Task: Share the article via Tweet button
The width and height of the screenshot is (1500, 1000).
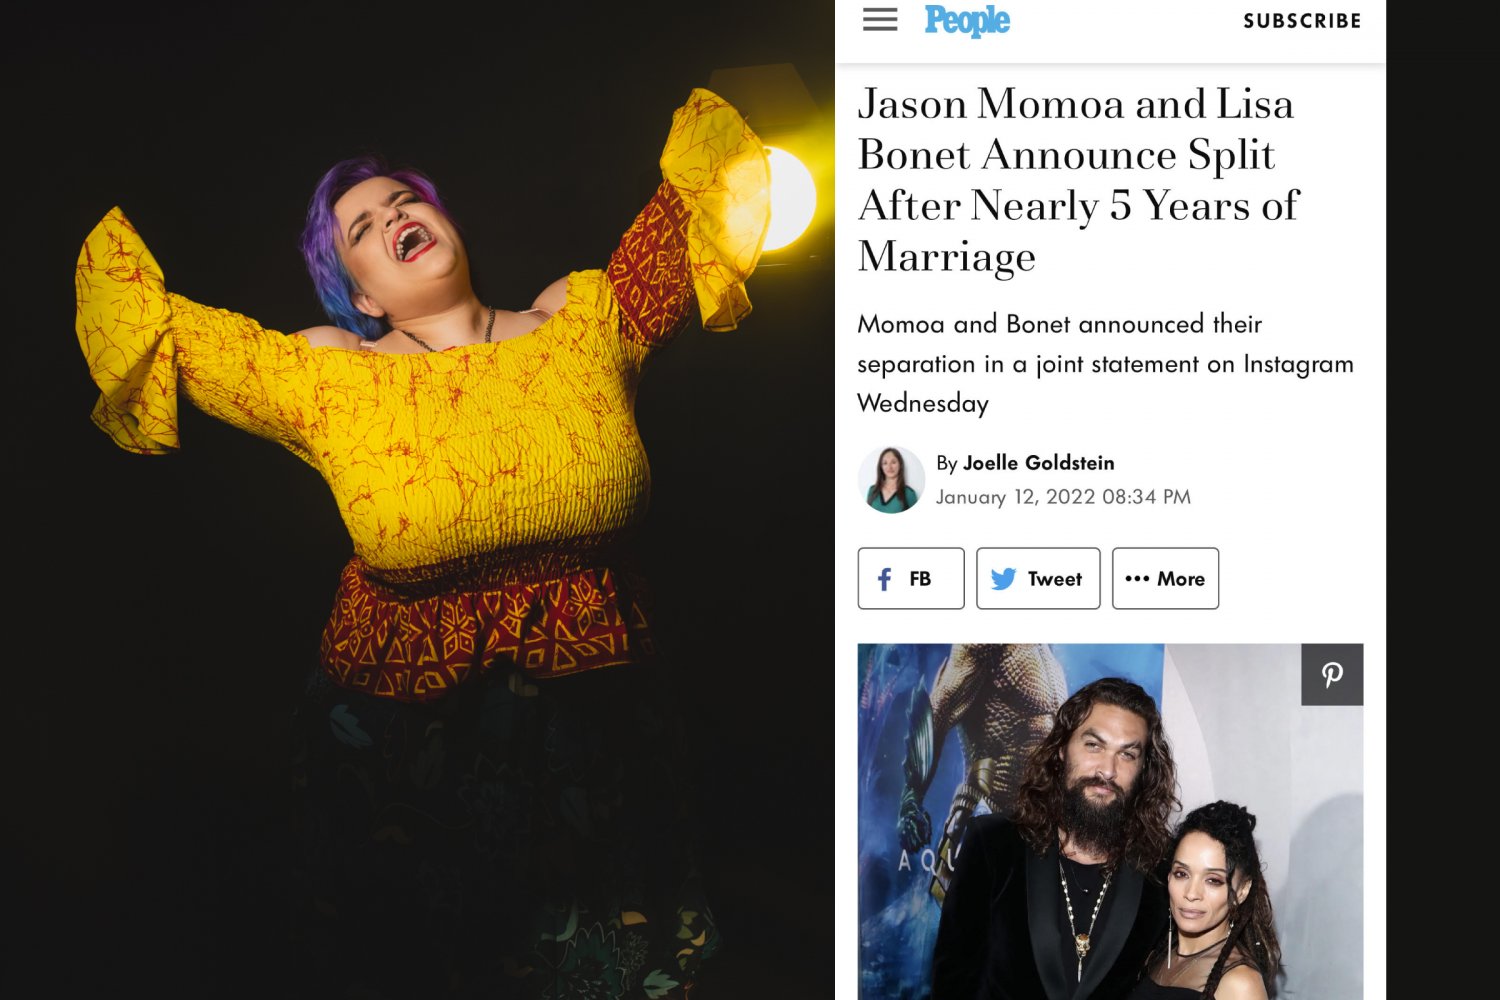Action: [1038, 578]
